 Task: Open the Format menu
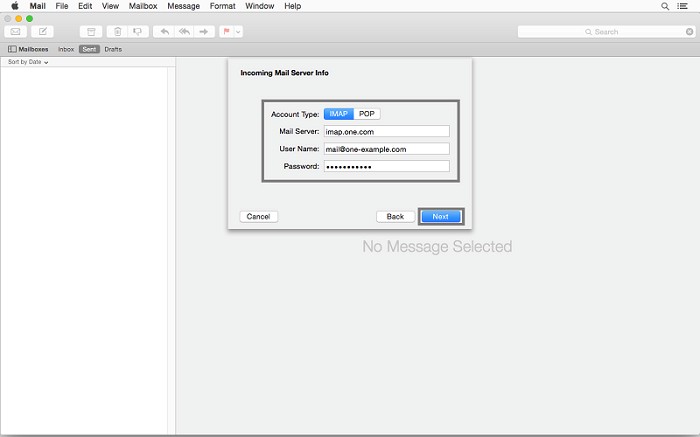click(222, 6)
